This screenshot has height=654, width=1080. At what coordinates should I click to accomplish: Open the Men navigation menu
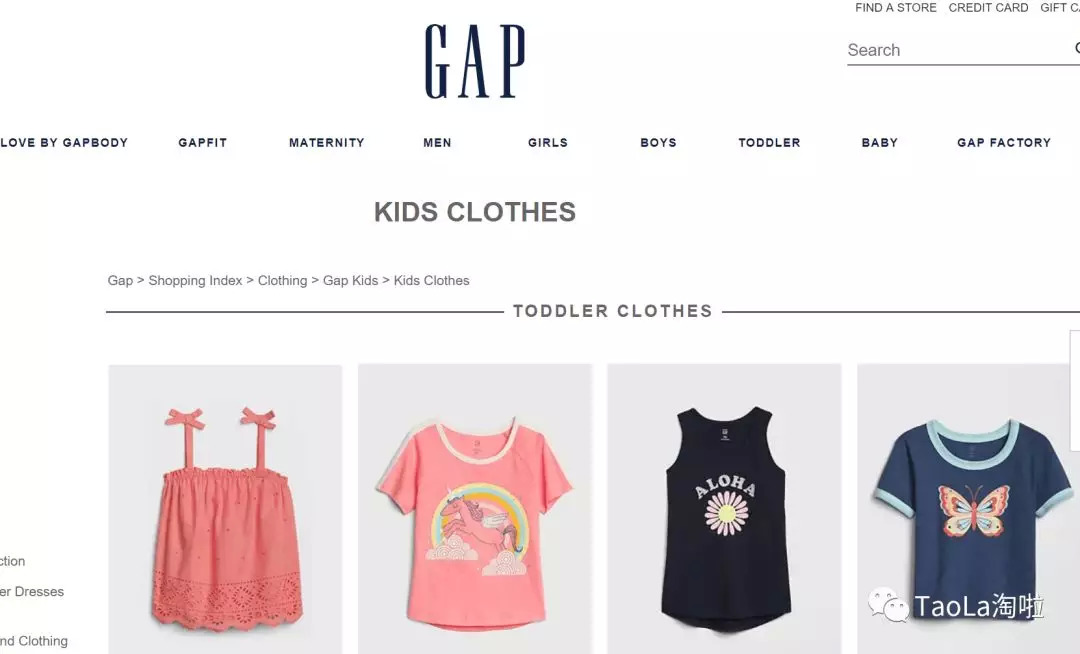(437, 143)
